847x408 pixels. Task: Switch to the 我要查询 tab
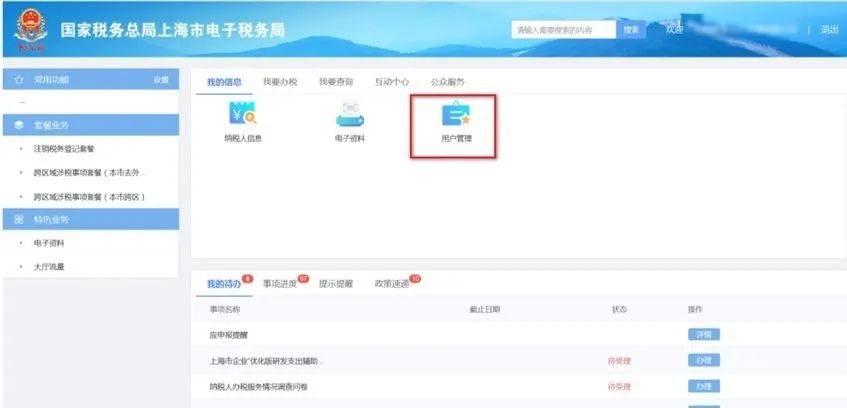click(x=336, y=82)
